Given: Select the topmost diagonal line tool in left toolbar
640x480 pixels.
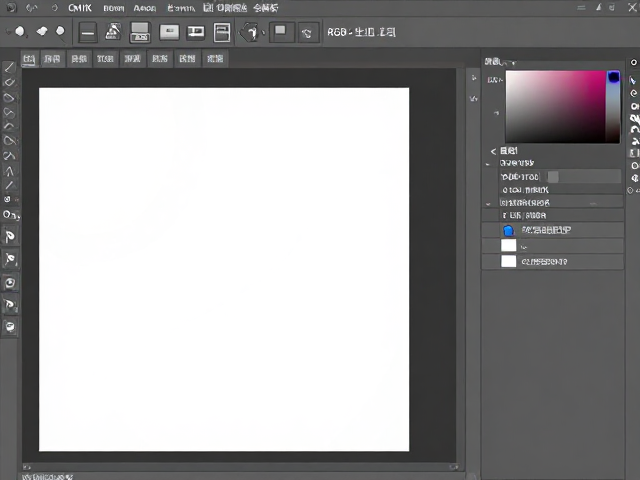Looking at the screenshot, I should tap(9, 67).
